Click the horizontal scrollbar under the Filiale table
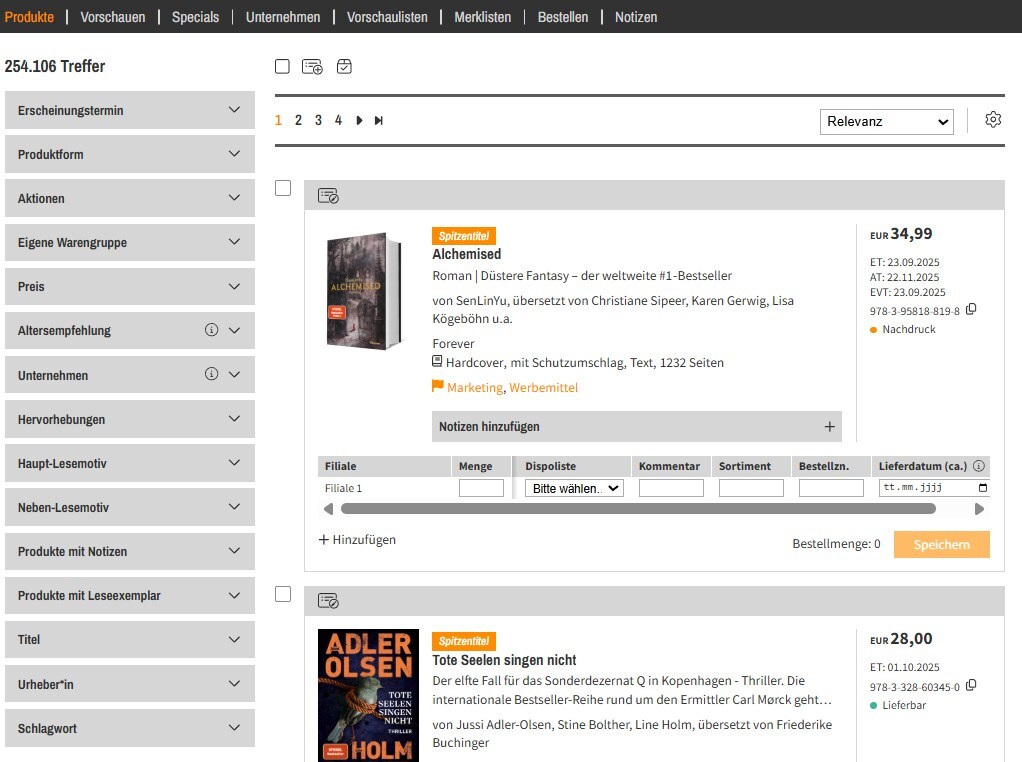1022x762 pixels. point(638,509)
